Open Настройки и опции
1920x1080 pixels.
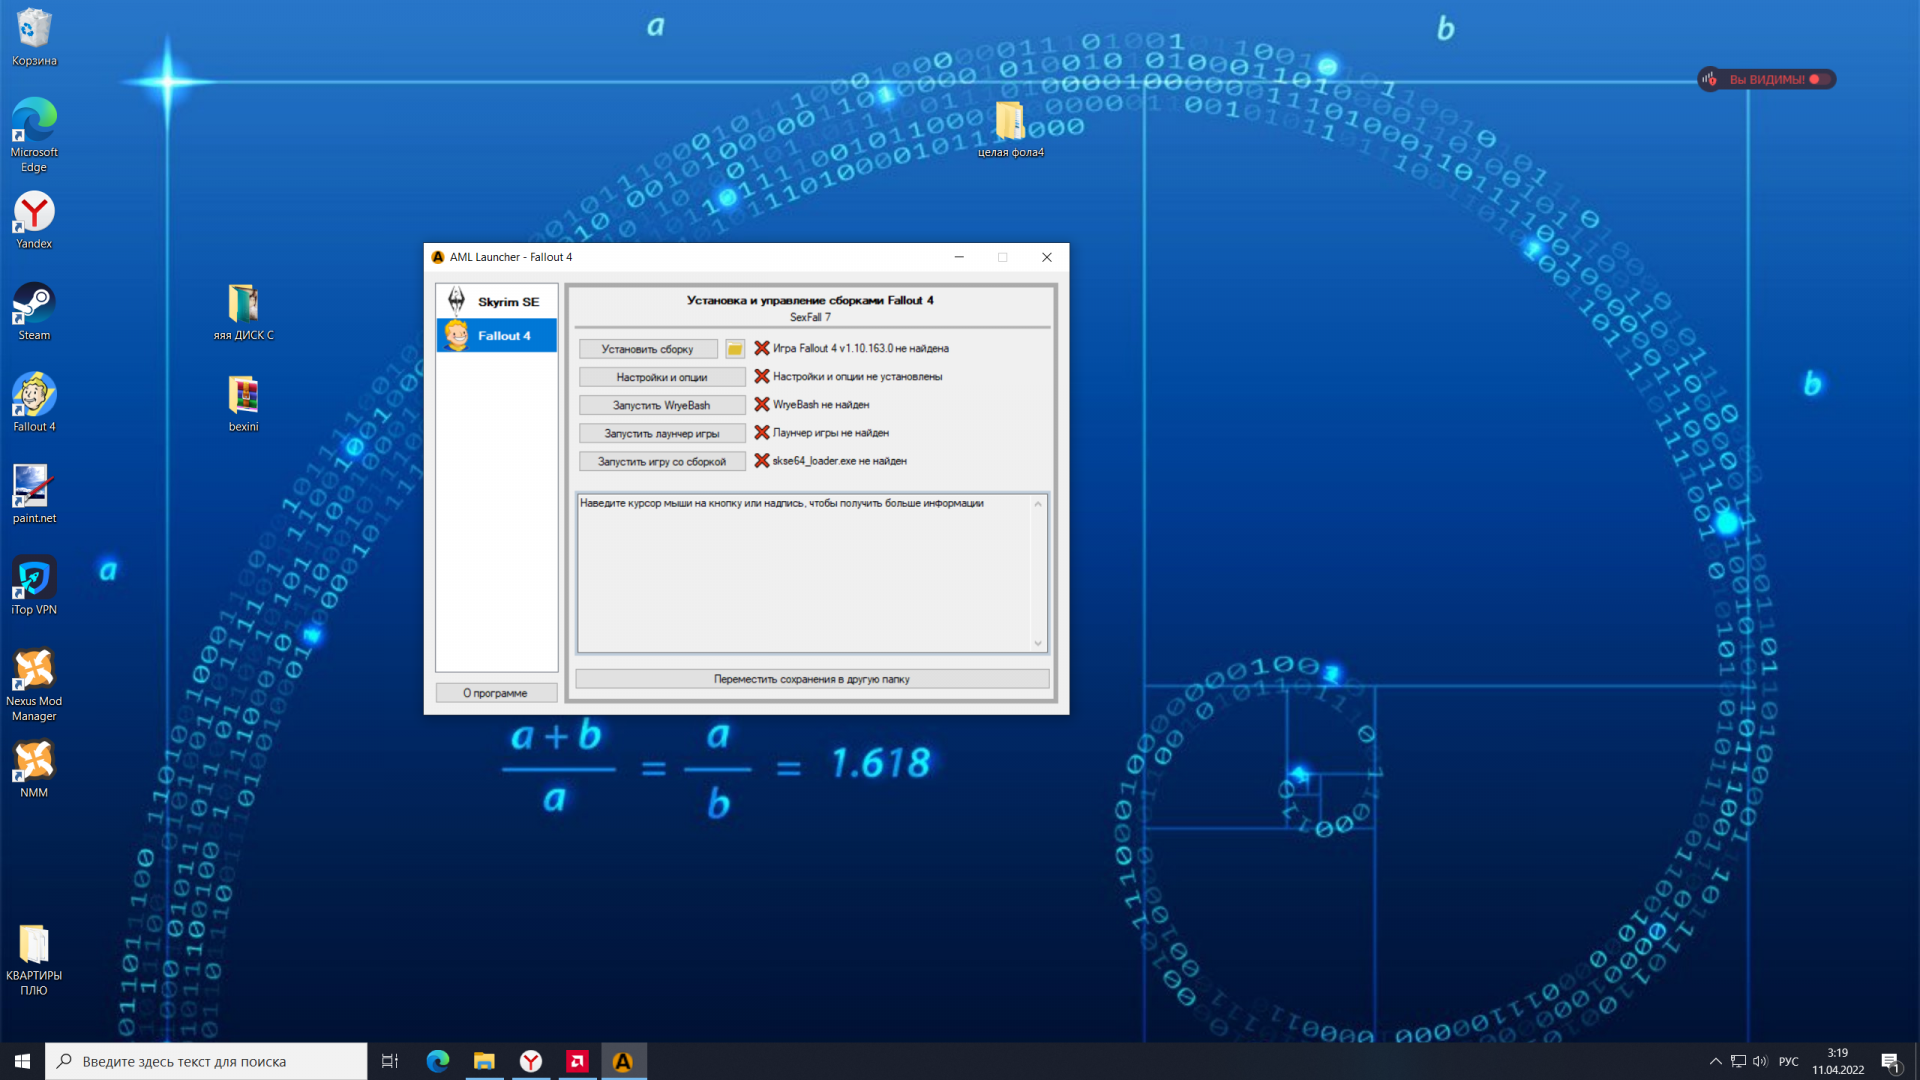[x=661, y=377]
